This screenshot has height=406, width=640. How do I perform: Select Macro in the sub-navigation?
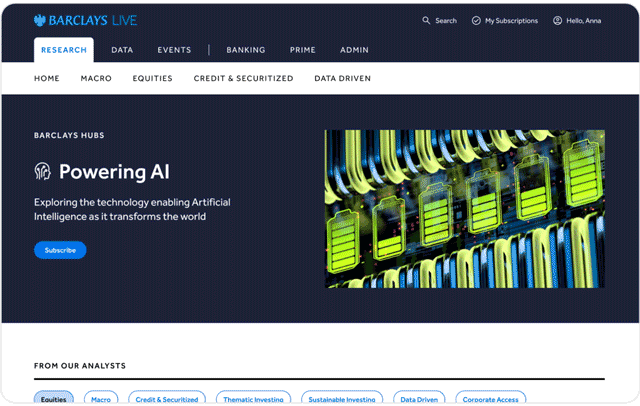click(96, 78)
